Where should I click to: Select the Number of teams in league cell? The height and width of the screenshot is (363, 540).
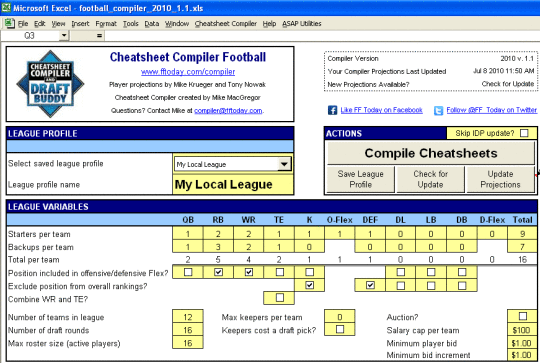(188, 317)
